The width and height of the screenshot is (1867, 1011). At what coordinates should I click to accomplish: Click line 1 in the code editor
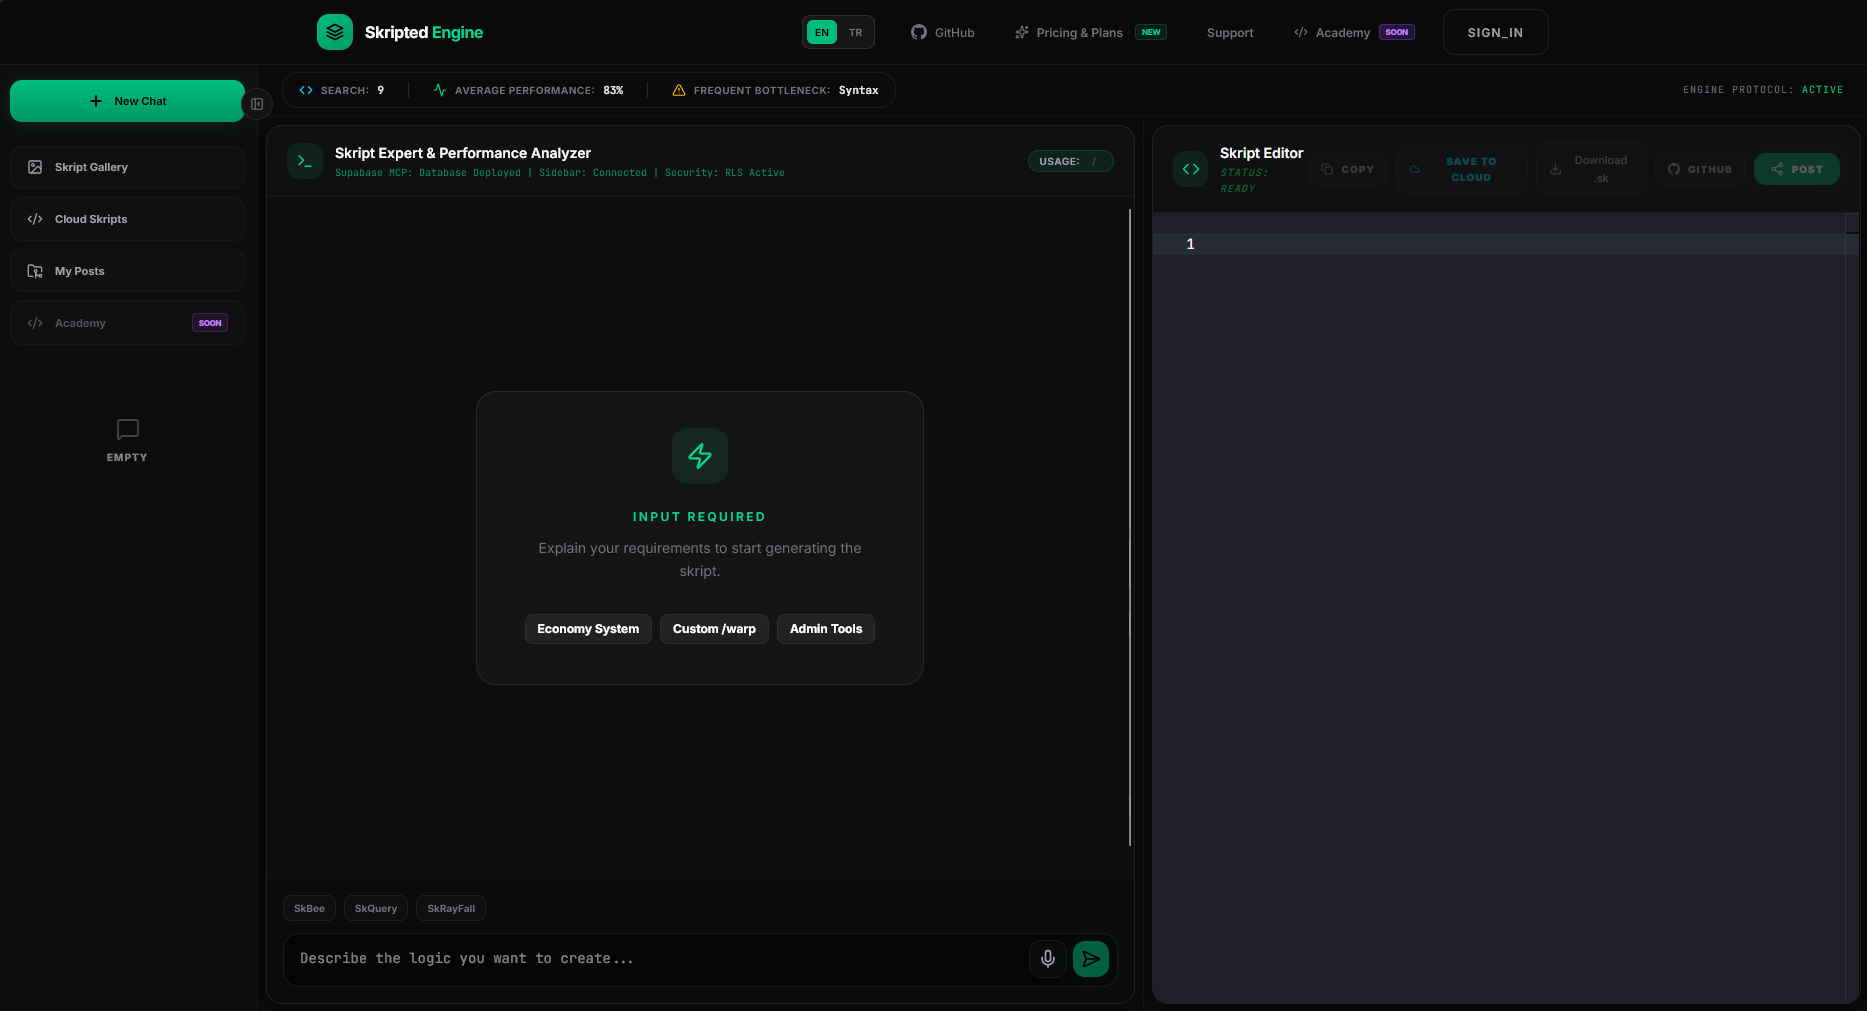(x=1505, y=244)
